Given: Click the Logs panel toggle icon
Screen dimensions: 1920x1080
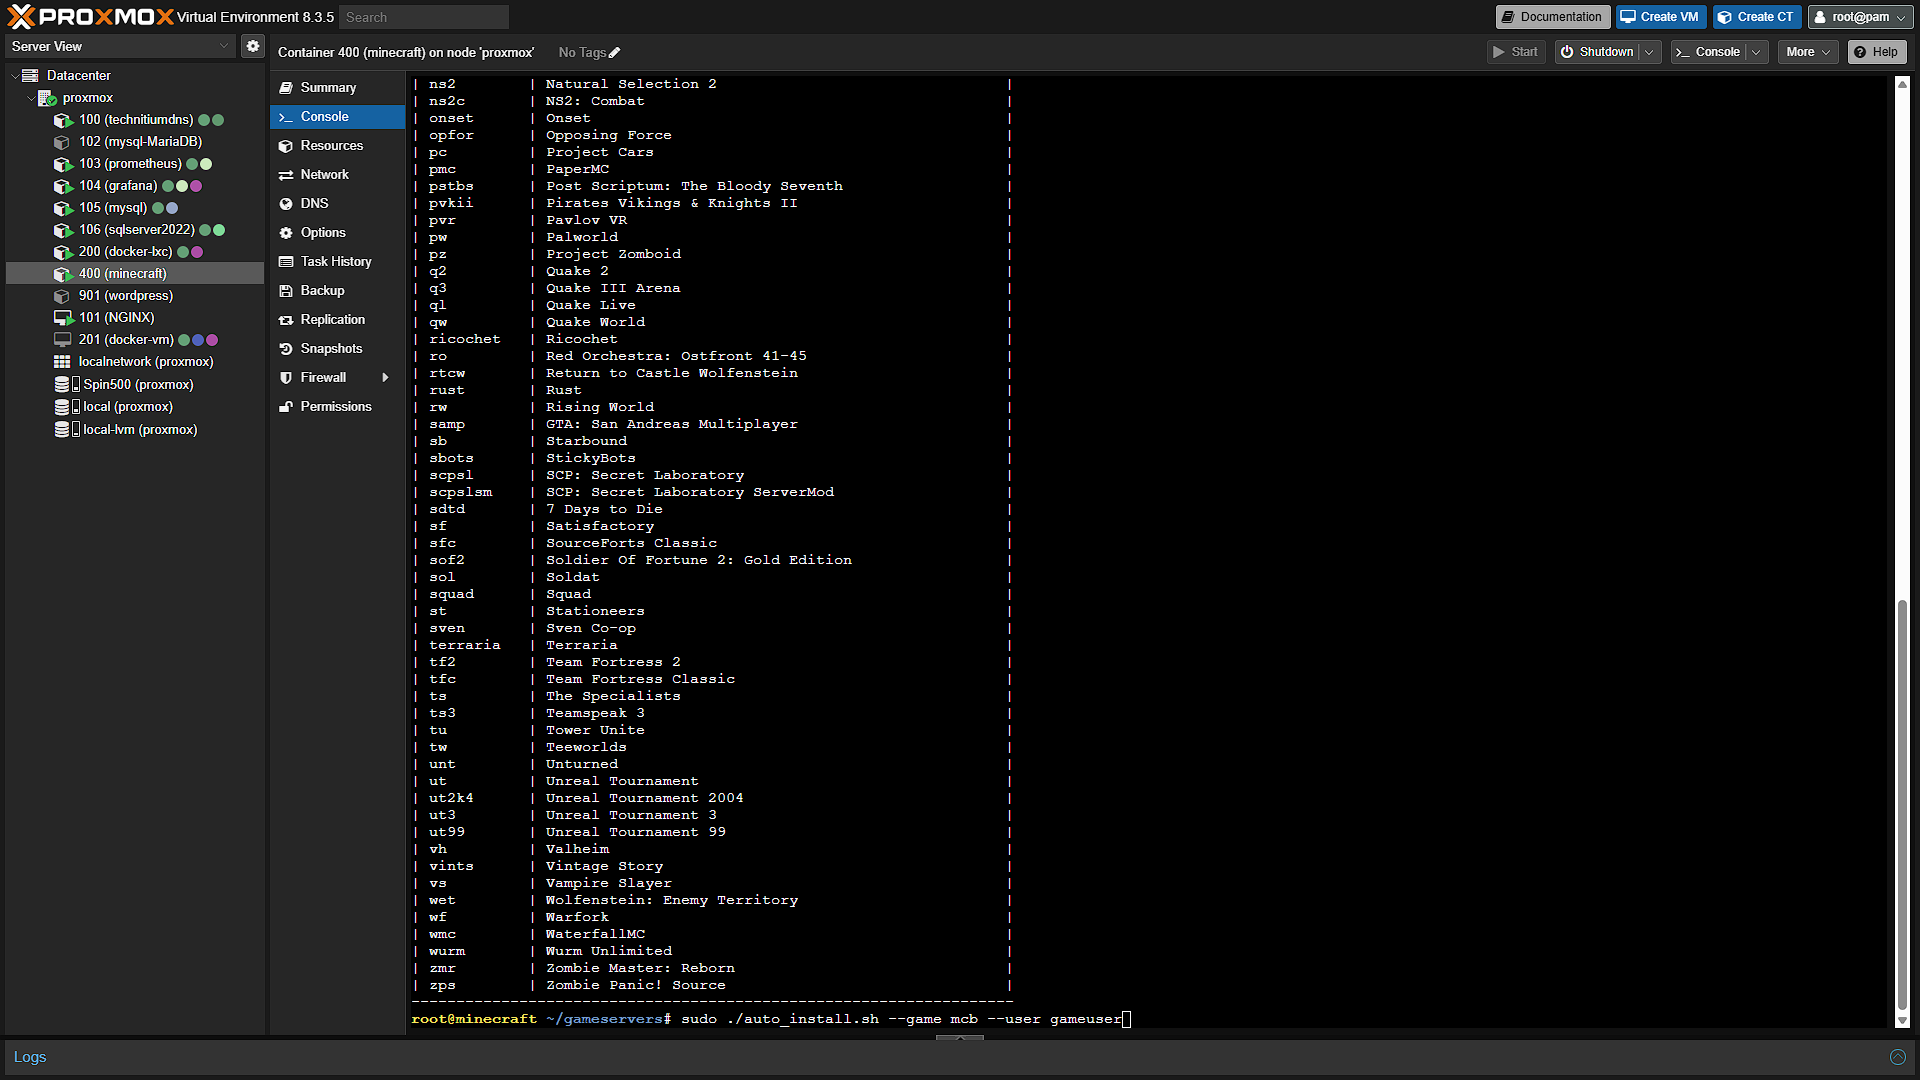Looking at the screenshot, I should point(1897,1057).
